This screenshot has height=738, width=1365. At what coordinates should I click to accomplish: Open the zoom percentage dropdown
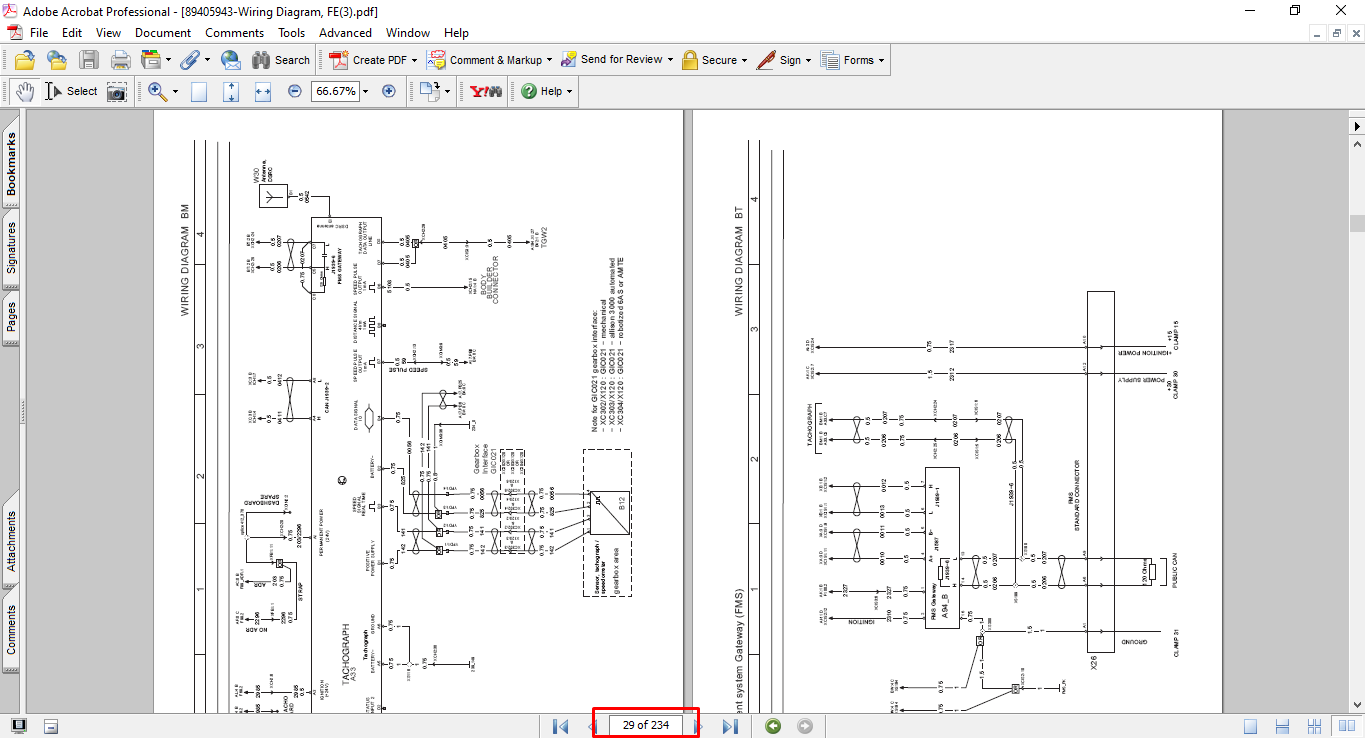(365, 91)
